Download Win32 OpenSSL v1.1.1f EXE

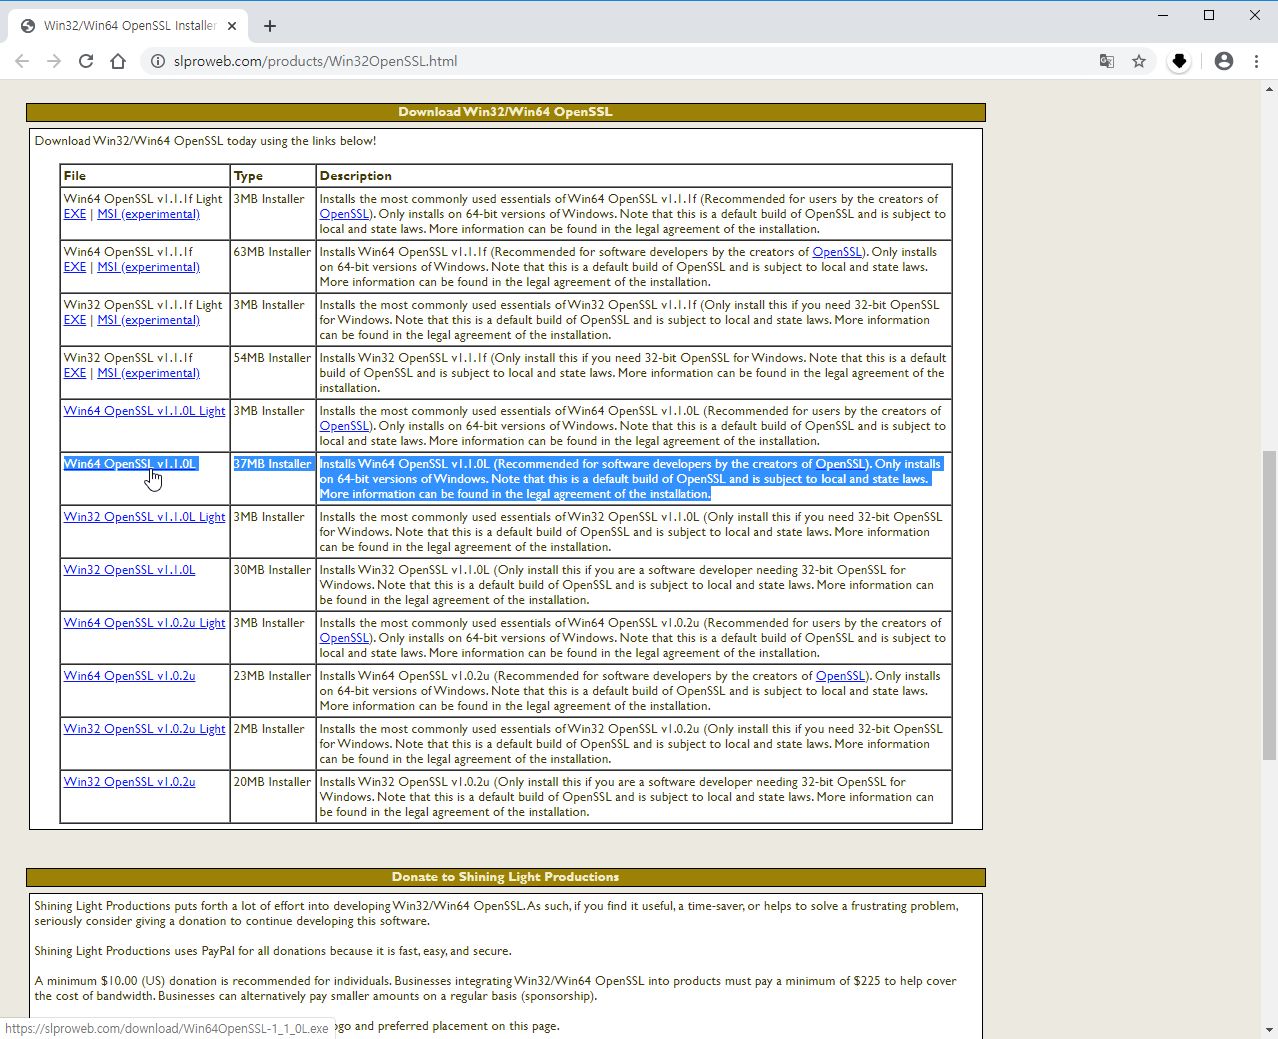pyautogui.click(x=75, y=373)
